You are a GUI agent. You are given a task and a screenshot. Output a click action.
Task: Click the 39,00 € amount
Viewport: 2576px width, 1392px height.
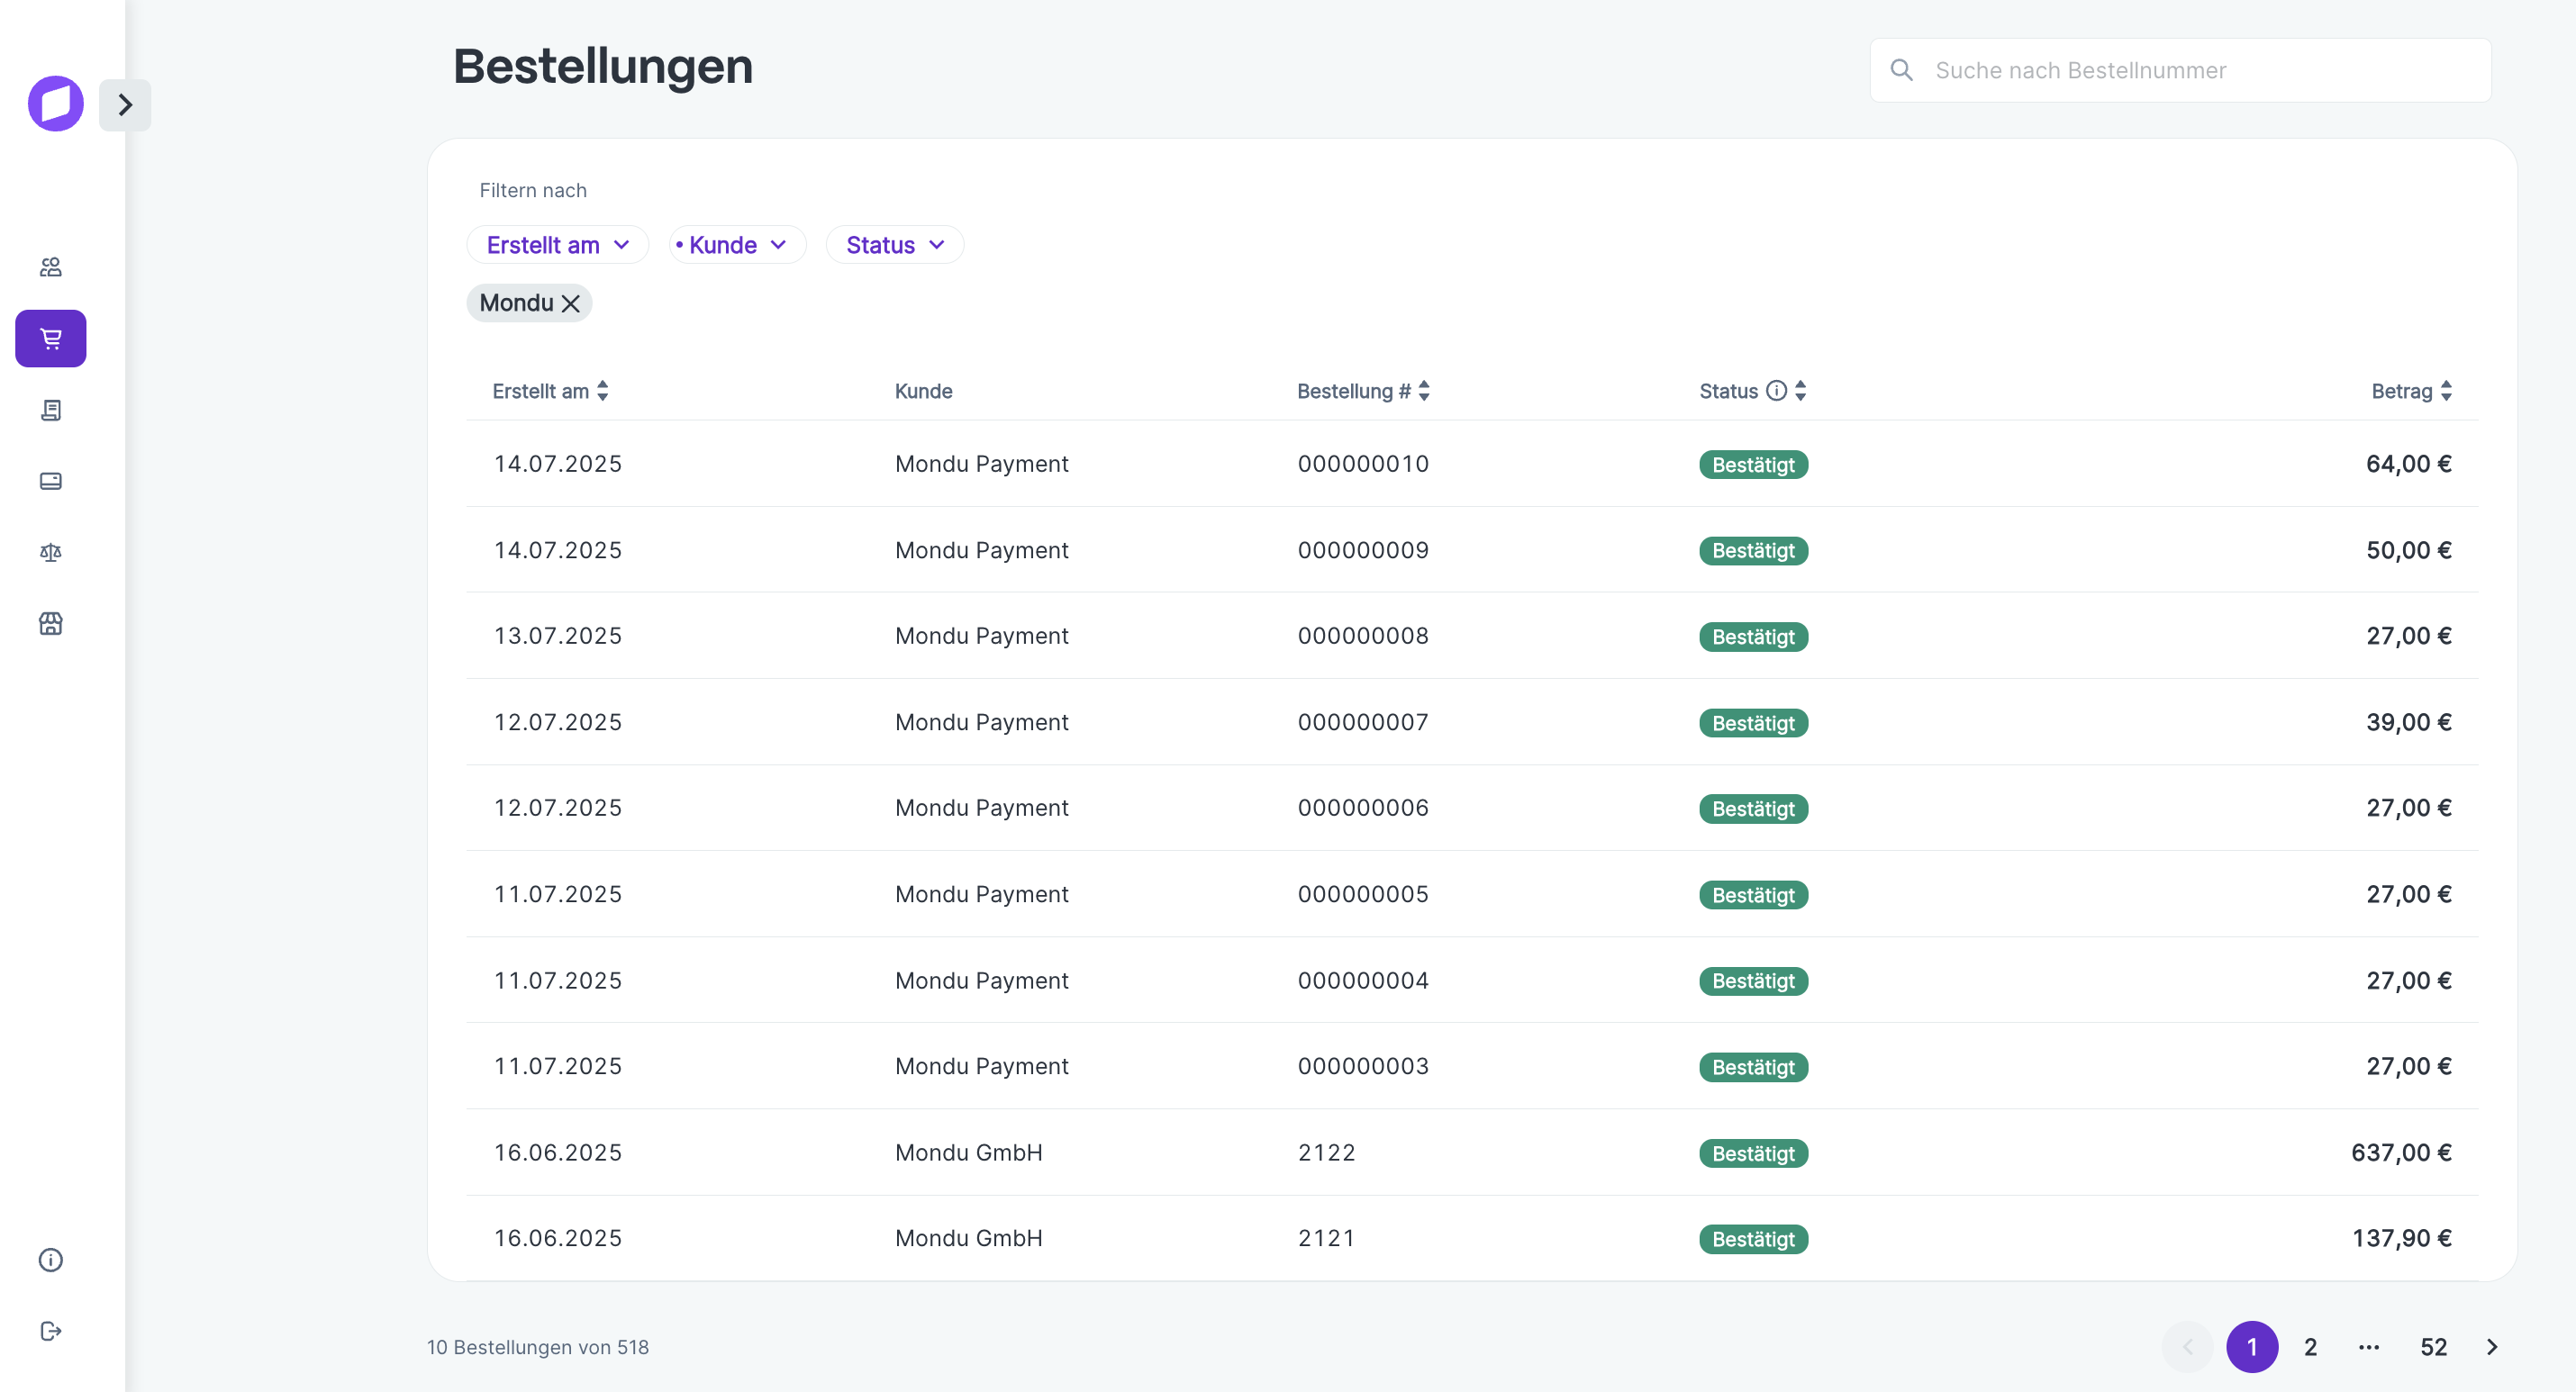click(x=2408, y=722)
